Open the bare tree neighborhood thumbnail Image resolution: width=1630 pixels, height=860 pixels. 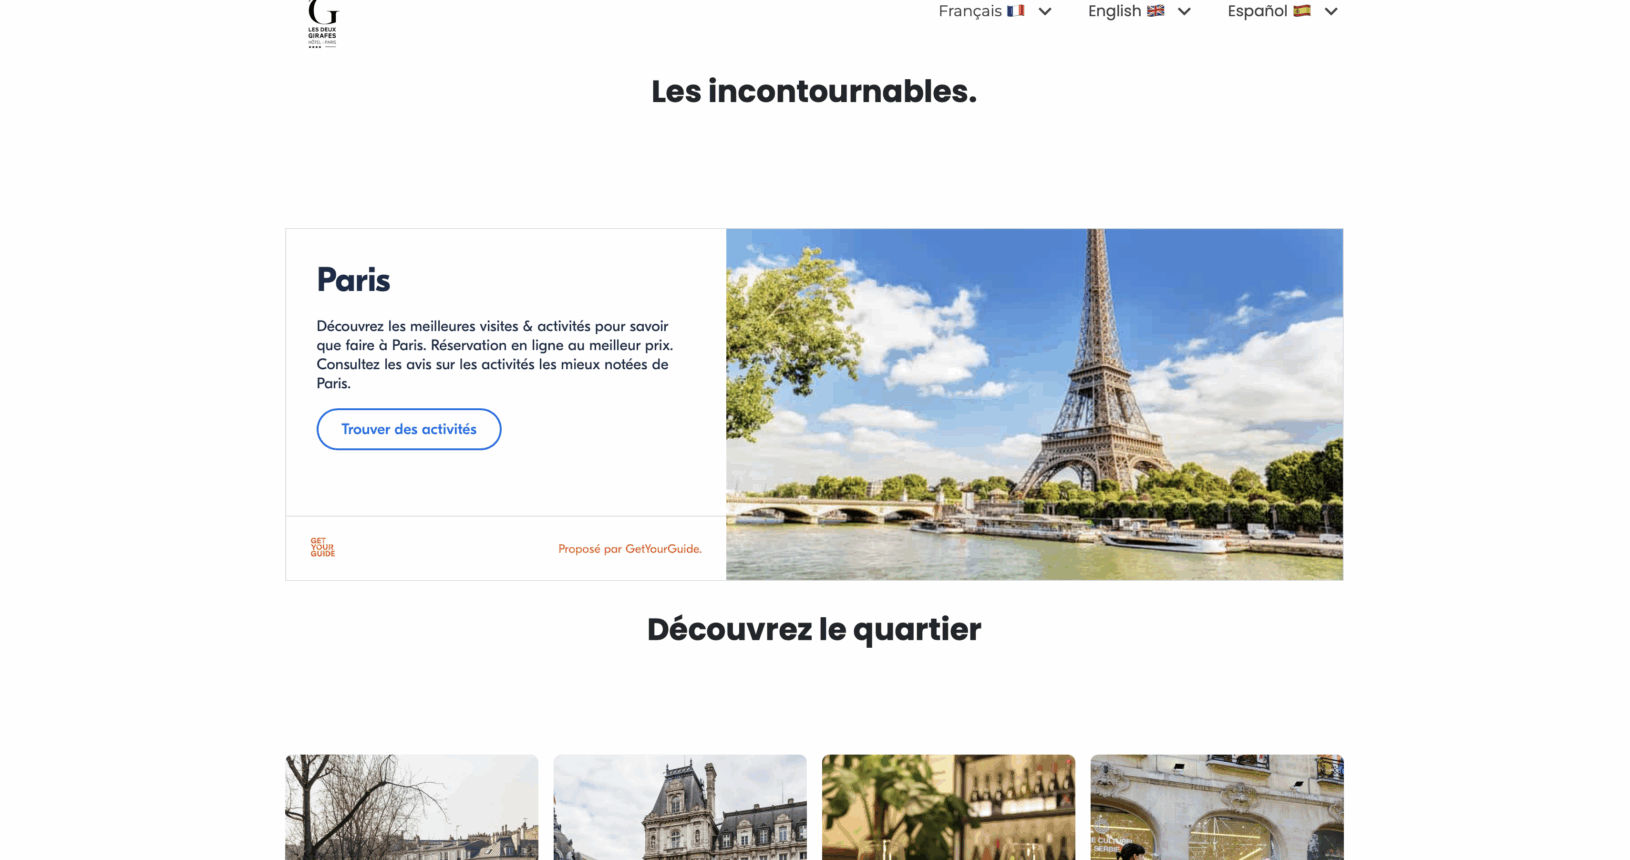point(411,807)
